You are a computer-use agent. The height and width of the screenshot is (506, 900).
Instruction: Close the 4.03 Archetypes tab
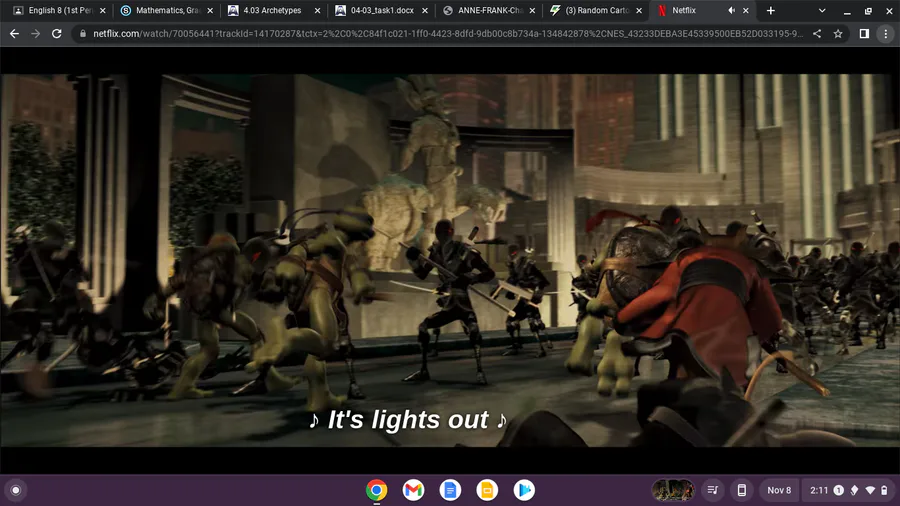tap(317, 10)
